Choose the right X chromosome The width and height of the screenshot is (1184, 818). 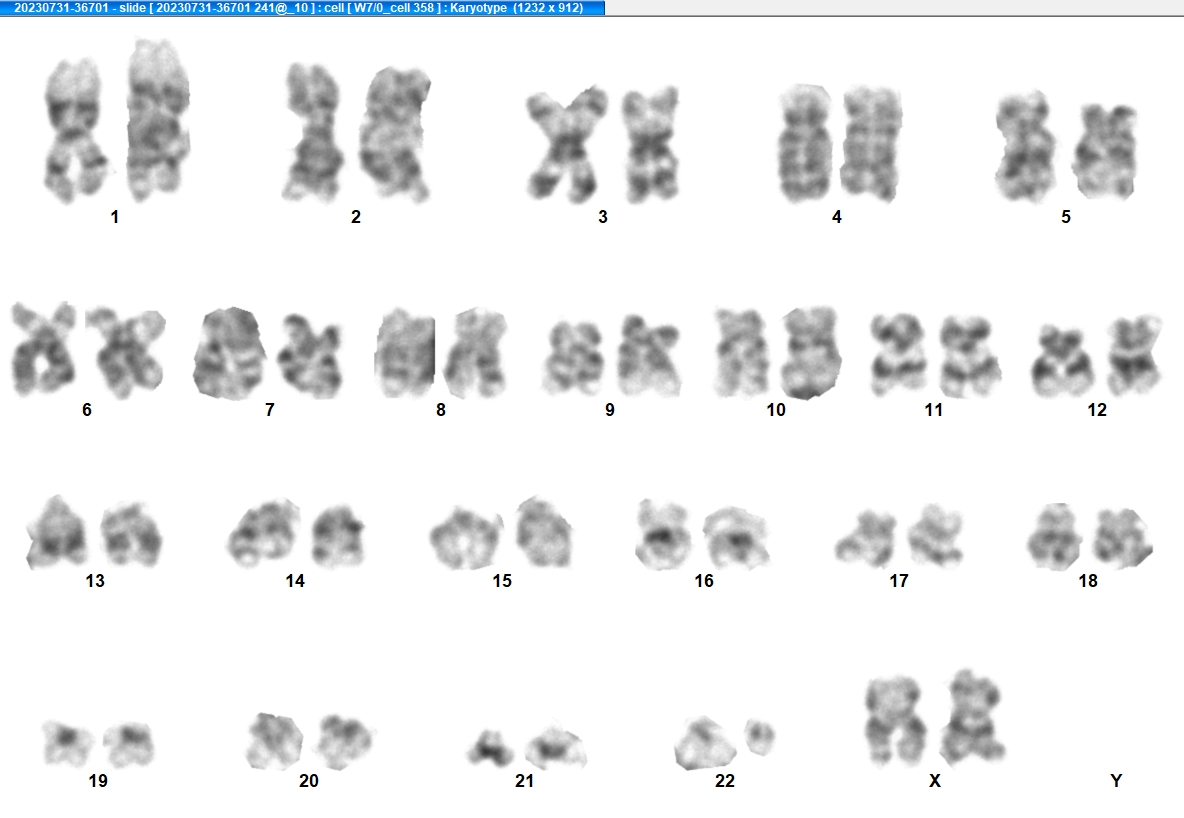coord(975,717)
